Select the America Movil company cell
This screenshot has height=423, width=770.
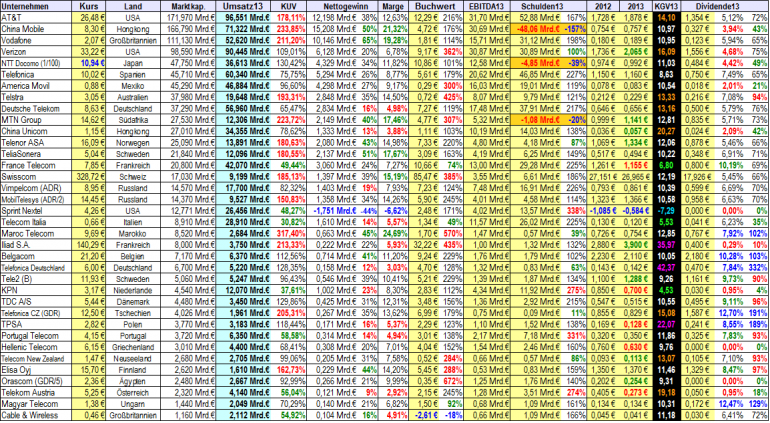36,85
